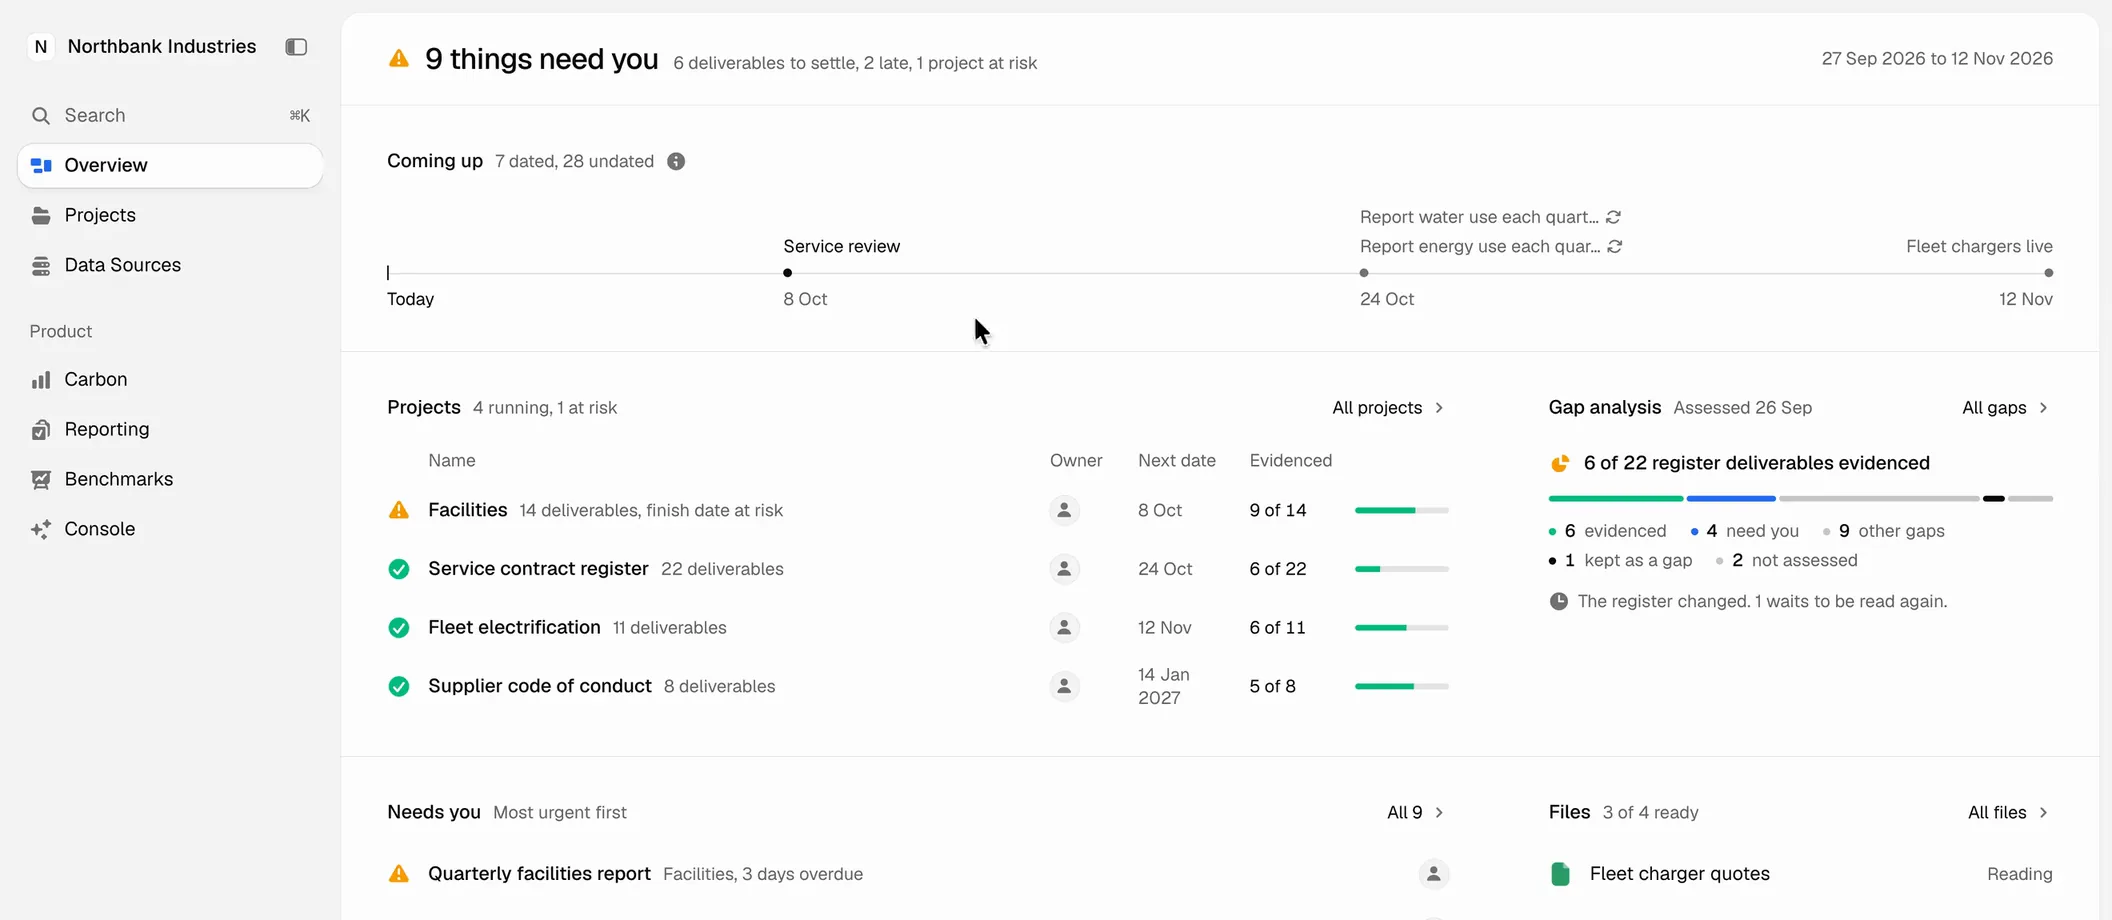Click the gap analysis pie chart icon

[x=1560, y=463]
